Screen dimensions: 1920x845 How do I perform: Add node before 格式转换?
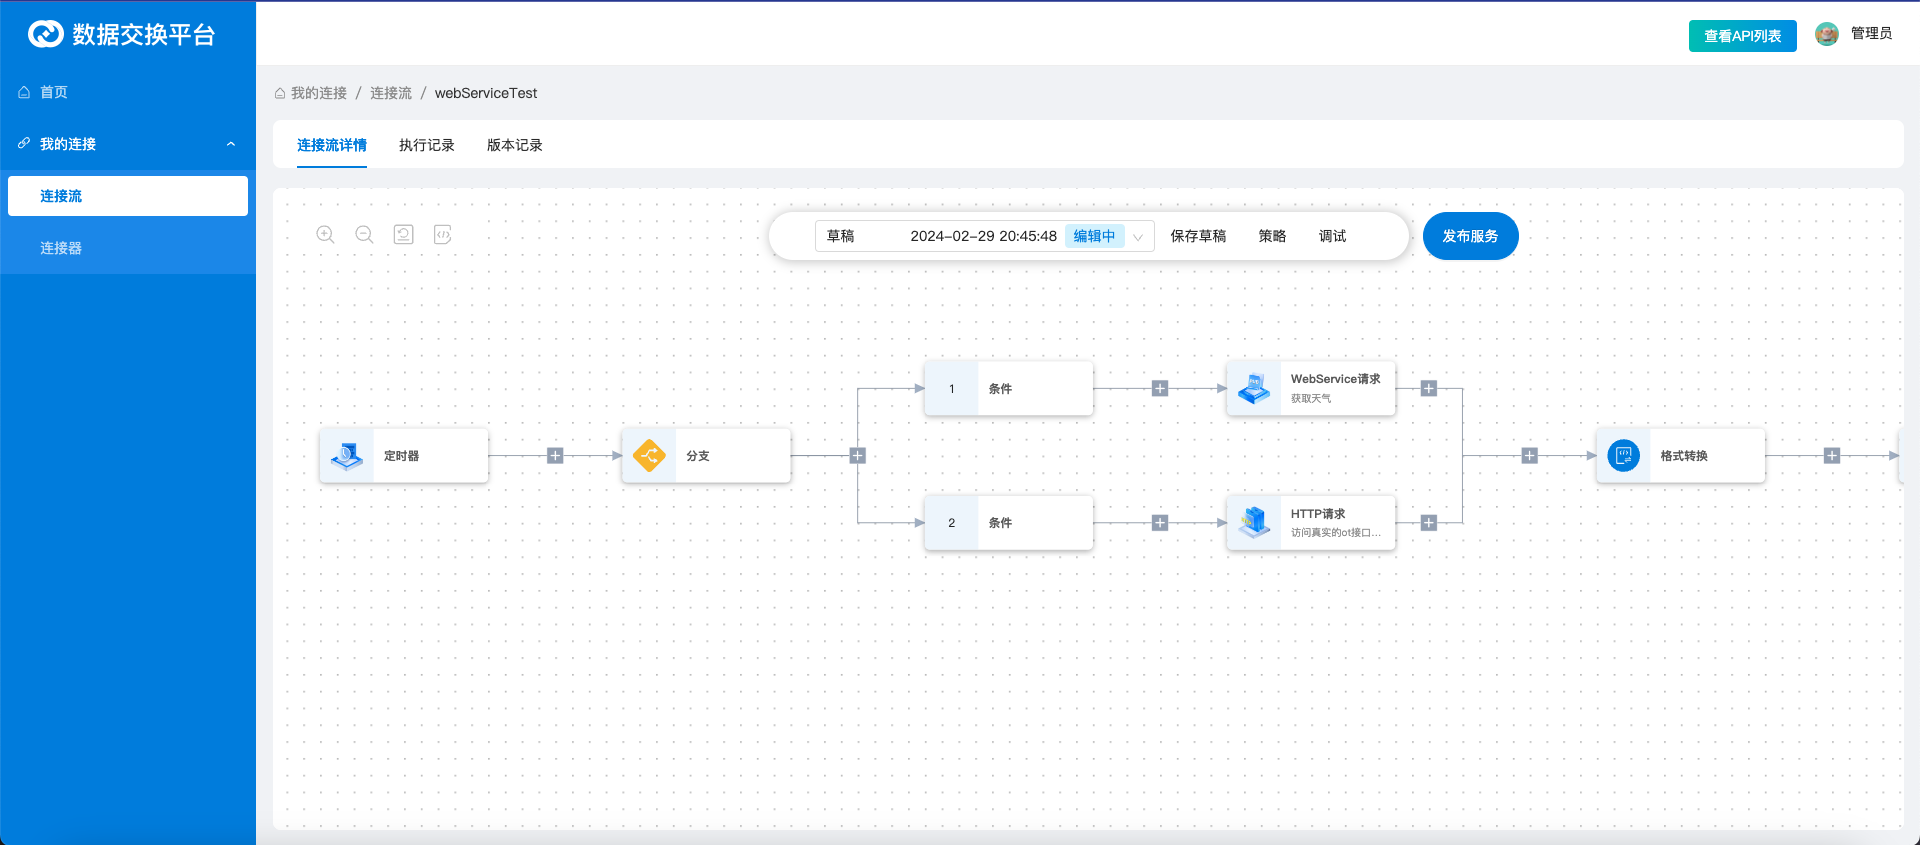(1529, 456)
